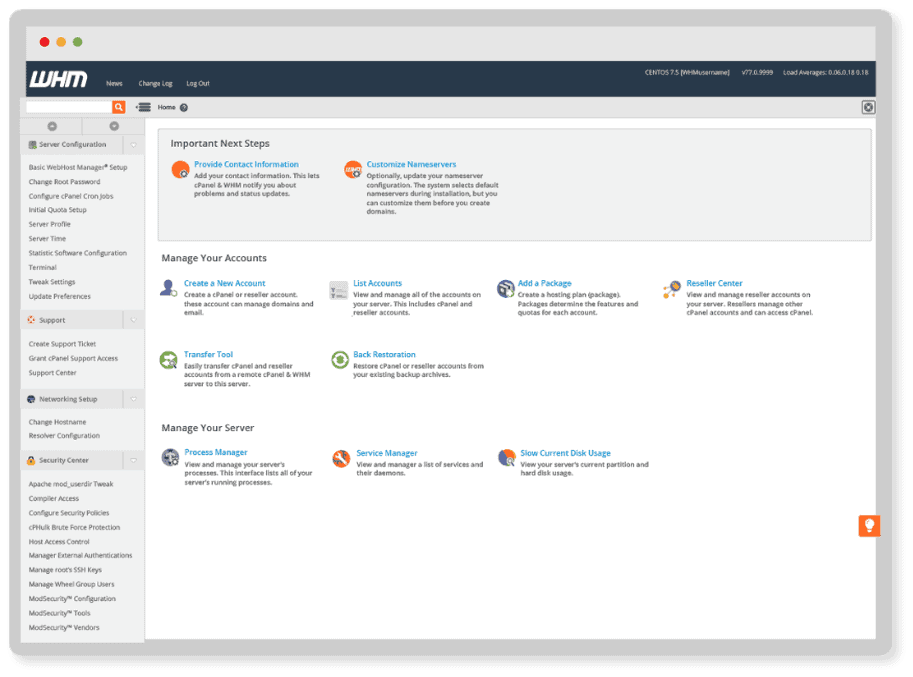913x677 pixels.
Task: Click the WHM search input field
Action: 68,107
